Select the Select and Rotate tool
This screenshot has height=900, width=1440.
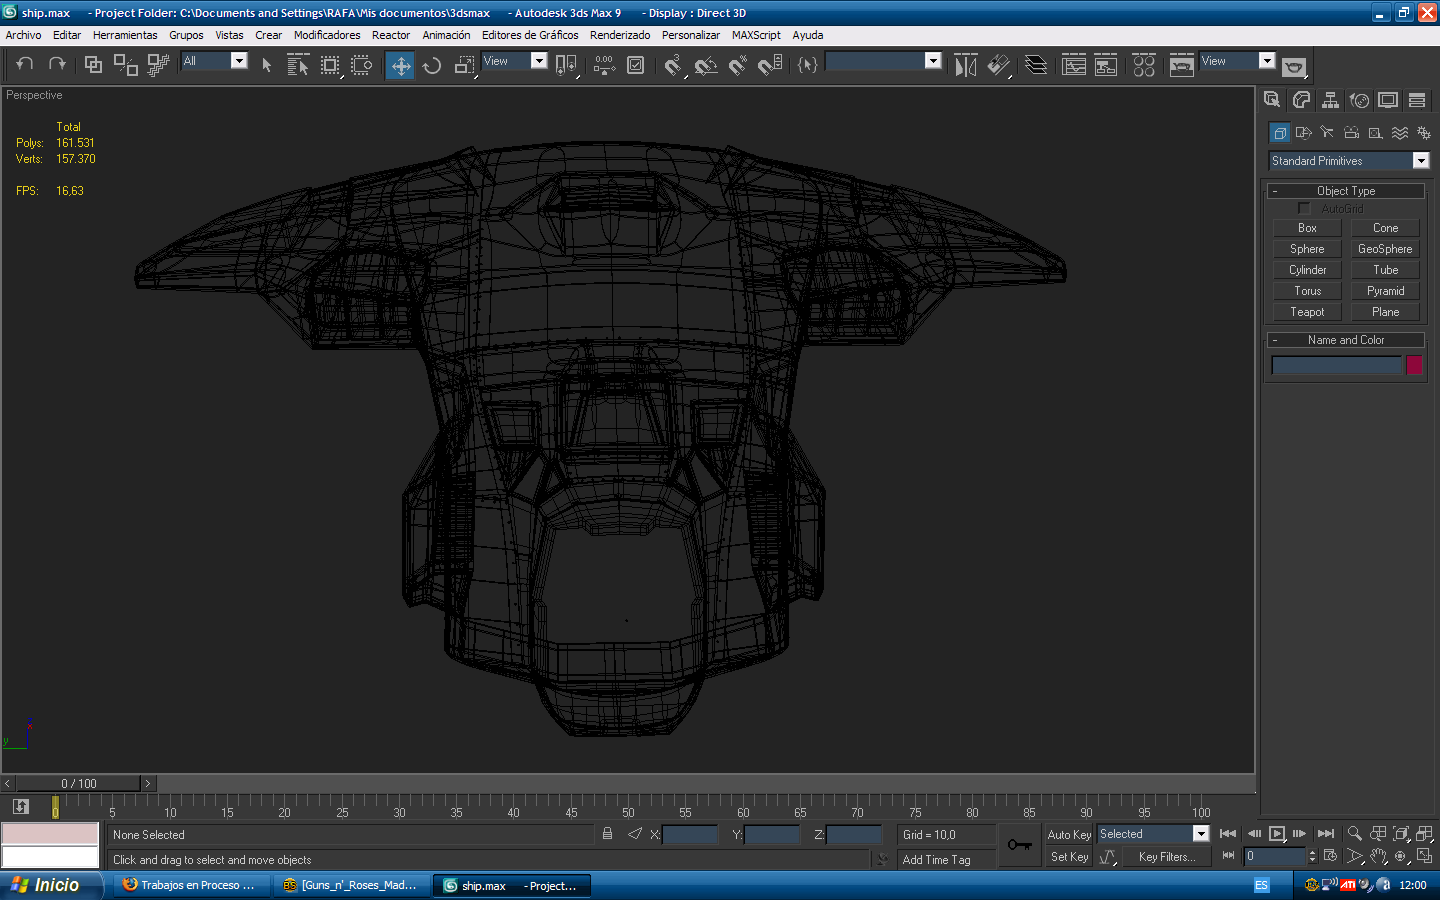point(432,66)
